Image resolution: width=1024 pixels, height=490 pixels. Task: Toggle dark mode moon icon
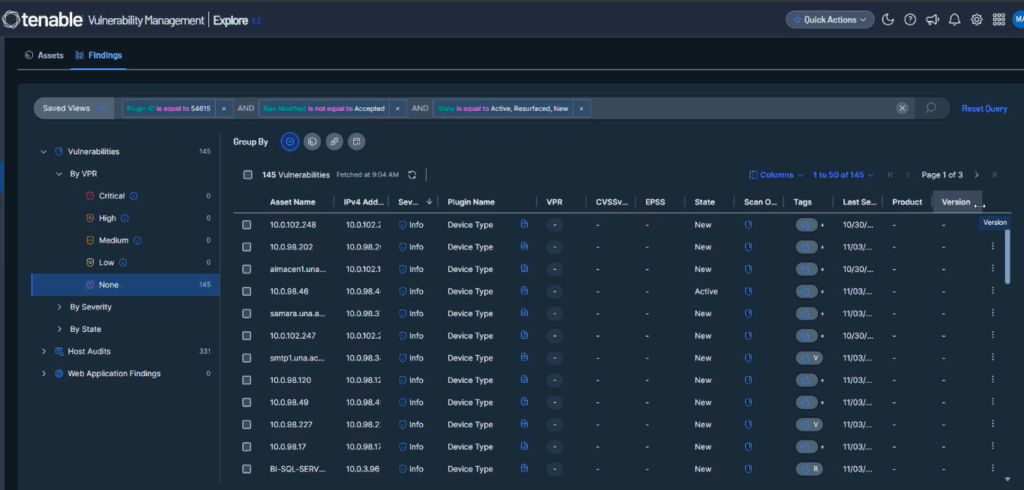click(x=887, y=19)
